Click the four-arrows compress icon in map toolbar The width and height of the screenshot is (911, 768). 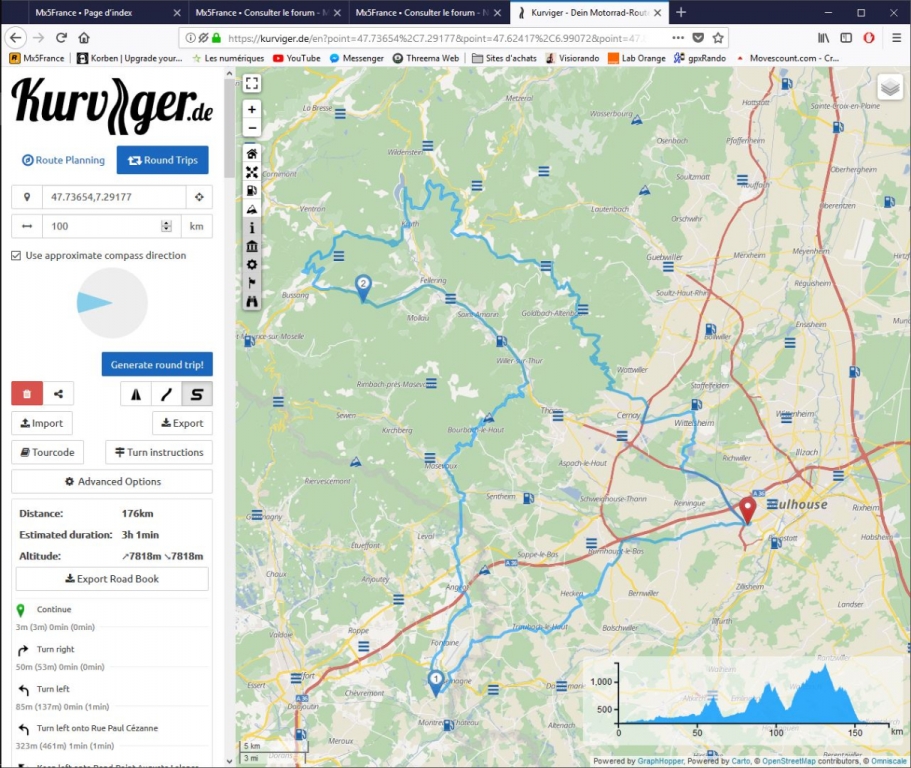tap(252, 173)
